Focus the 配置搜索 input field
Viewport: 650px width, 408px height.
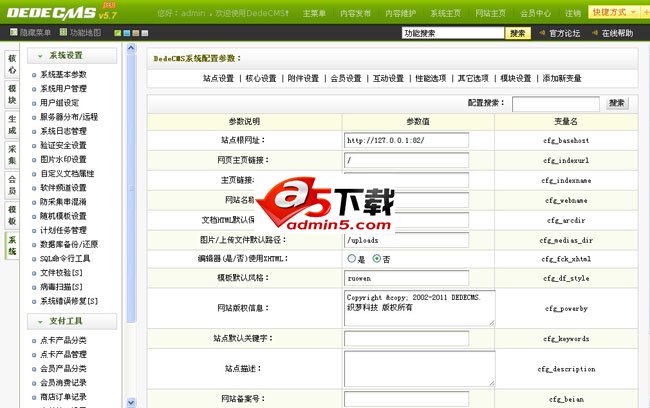tap(556, 104)
